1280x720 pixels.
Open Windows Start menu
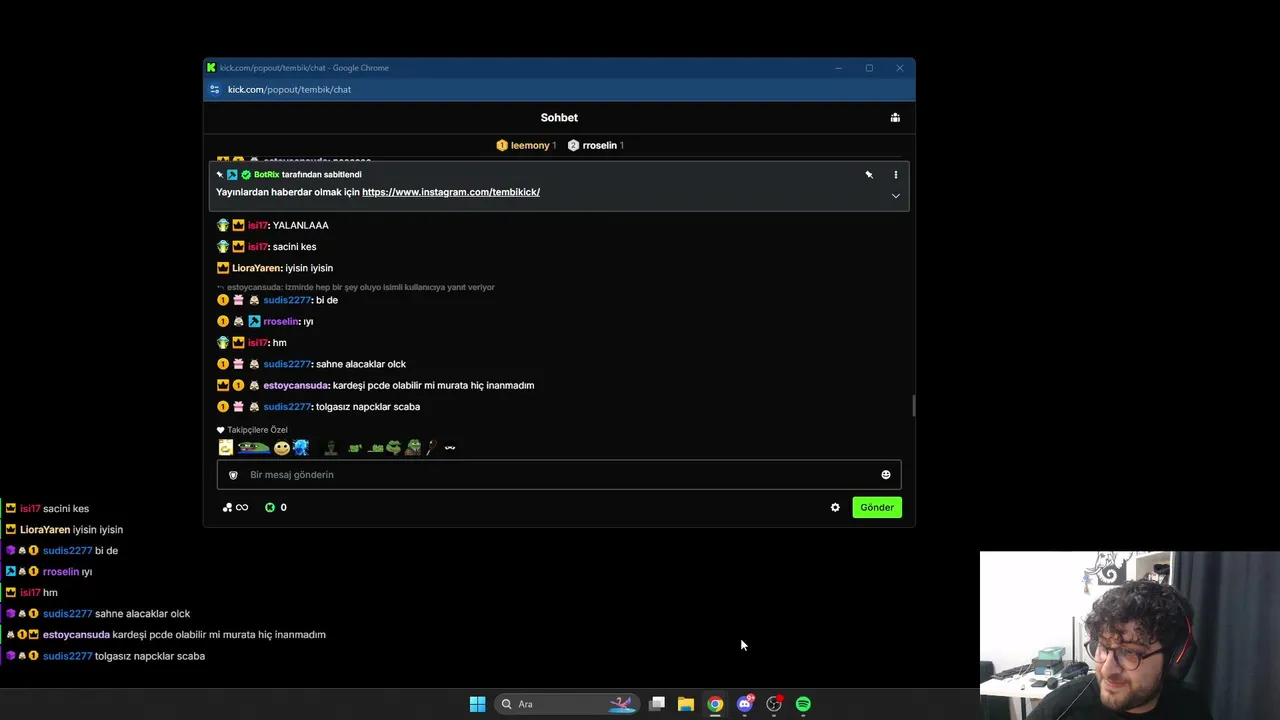point(477,704)
